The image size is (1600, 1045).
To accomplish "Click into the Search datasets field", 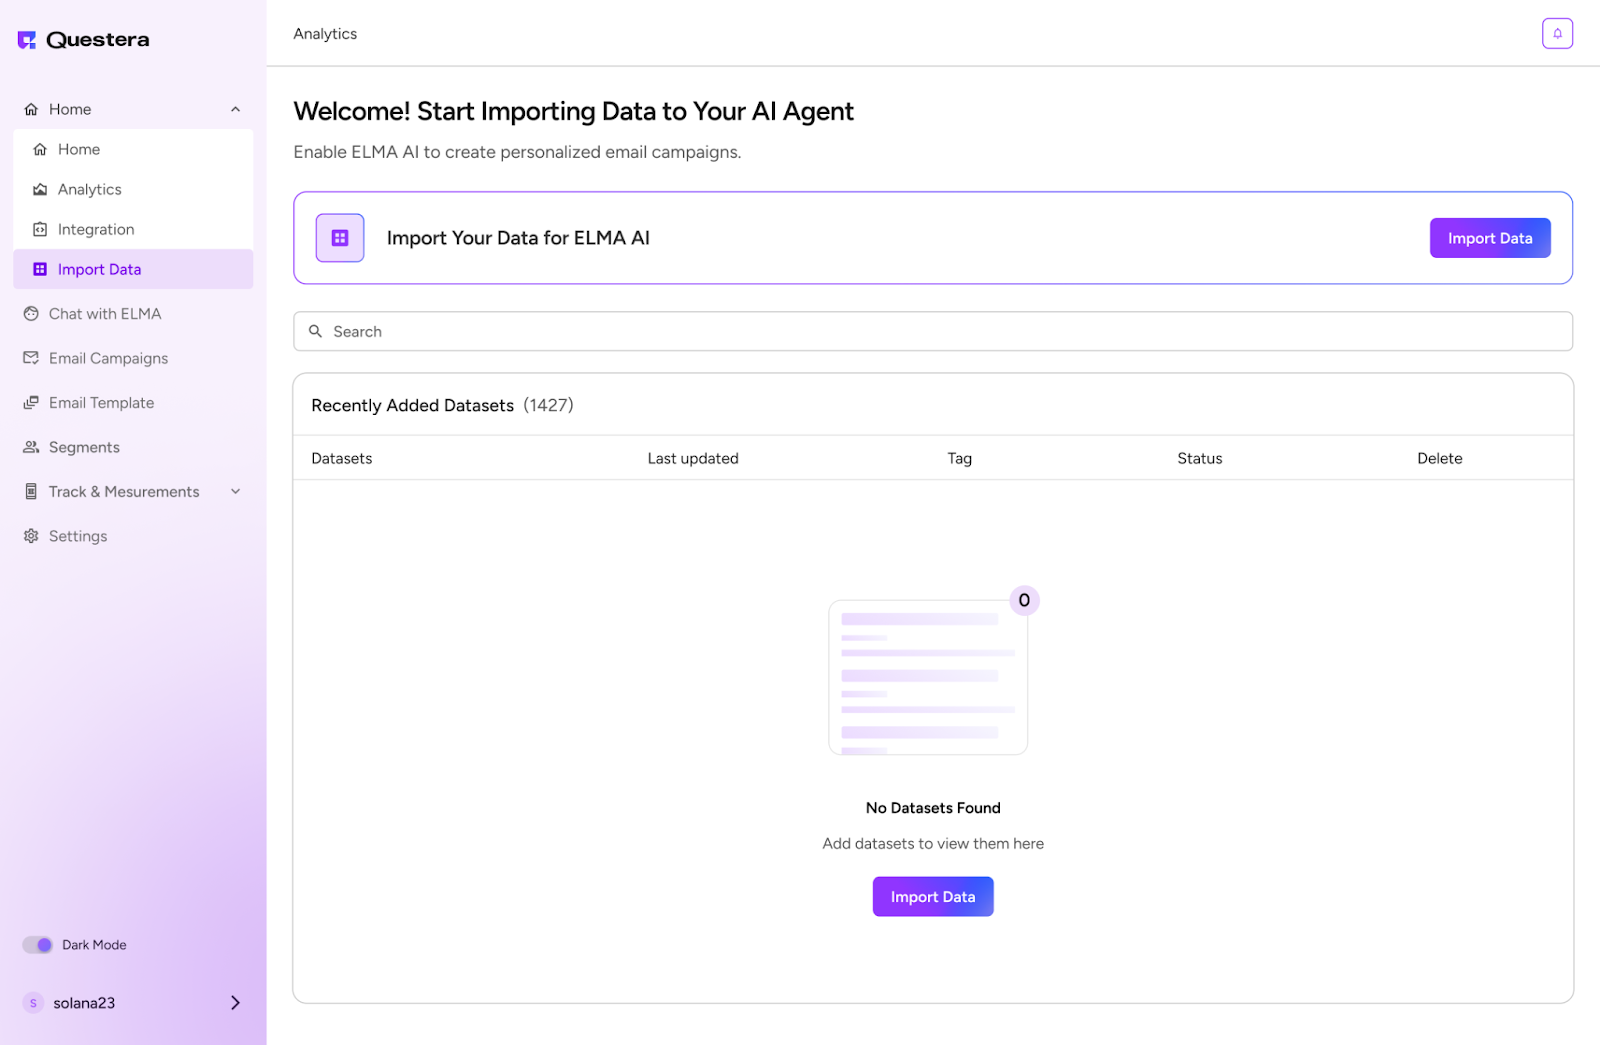I will (x=940, y=331).
